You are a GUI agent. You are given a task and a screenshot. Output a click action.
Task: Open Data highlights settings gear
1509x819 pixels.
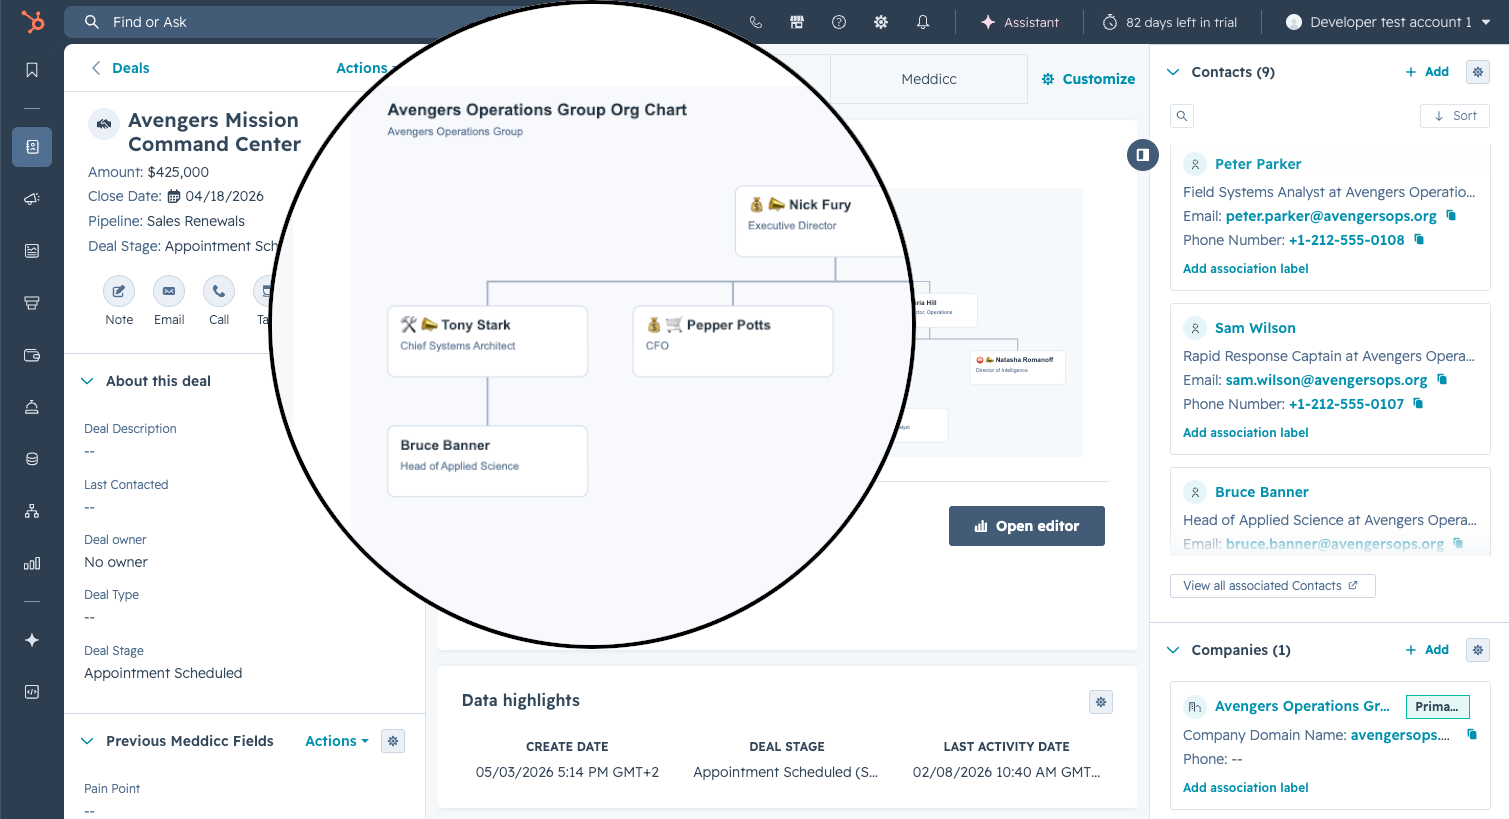point(1101,702)
